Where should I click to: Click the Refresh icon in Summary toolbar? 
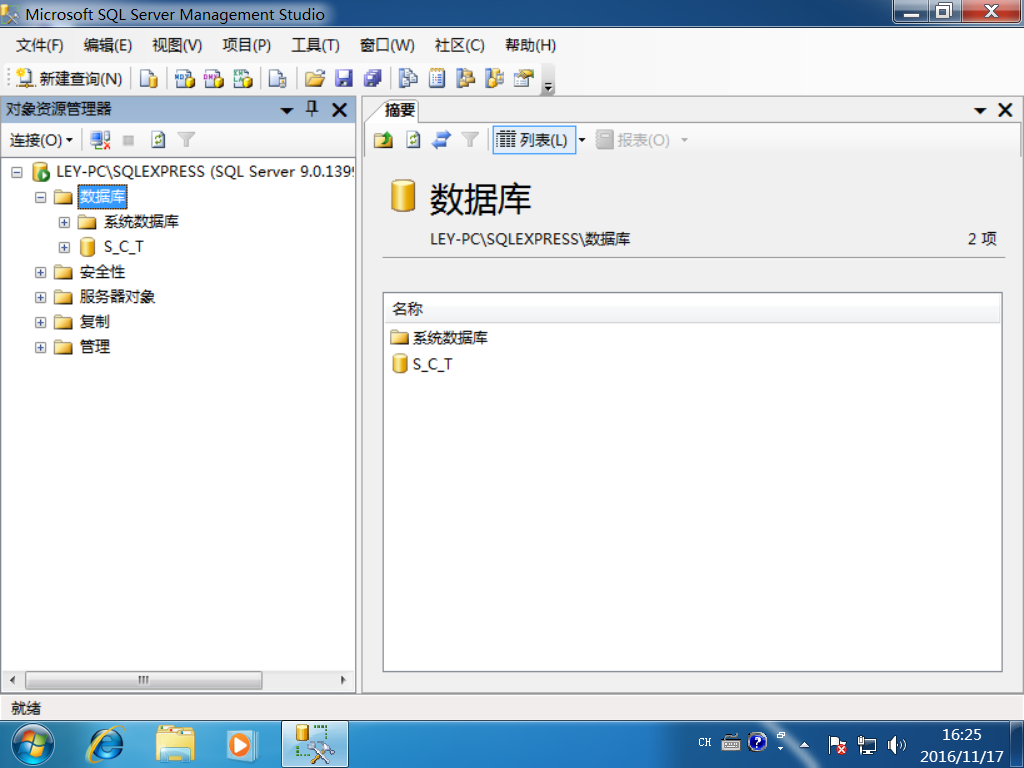tap(413, 140)
